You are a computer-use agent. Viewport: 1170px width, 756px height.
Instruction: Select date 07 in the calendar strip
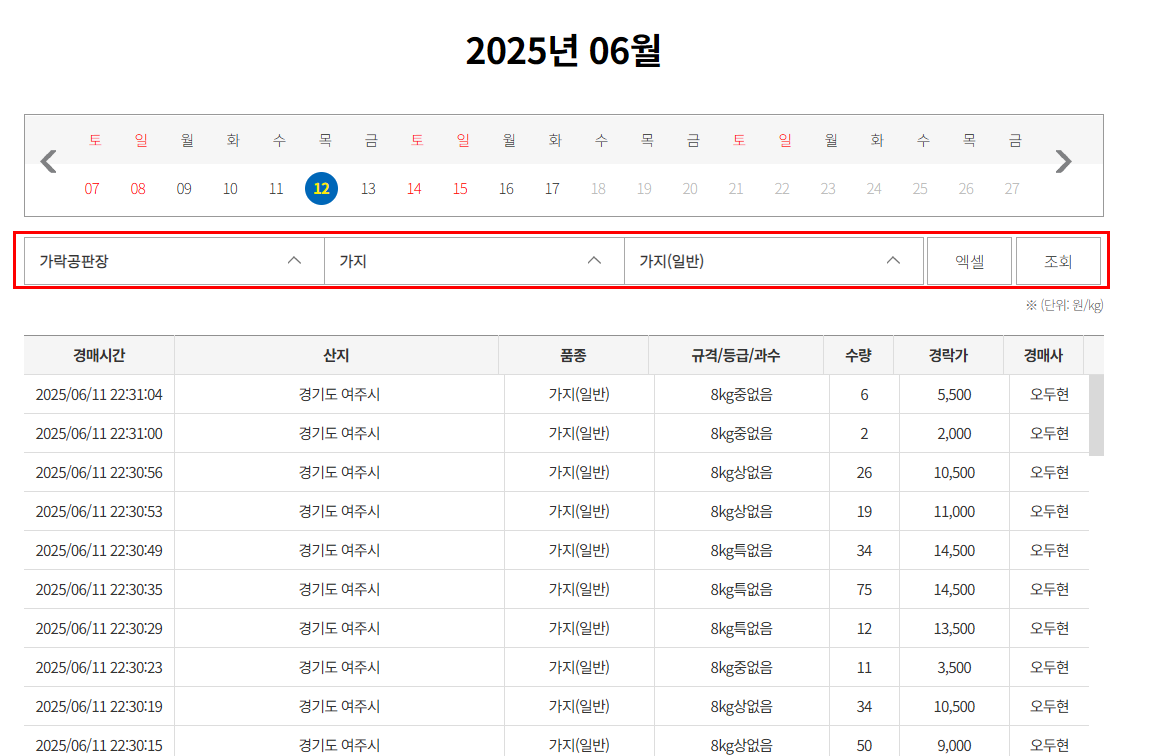(92, 189)
